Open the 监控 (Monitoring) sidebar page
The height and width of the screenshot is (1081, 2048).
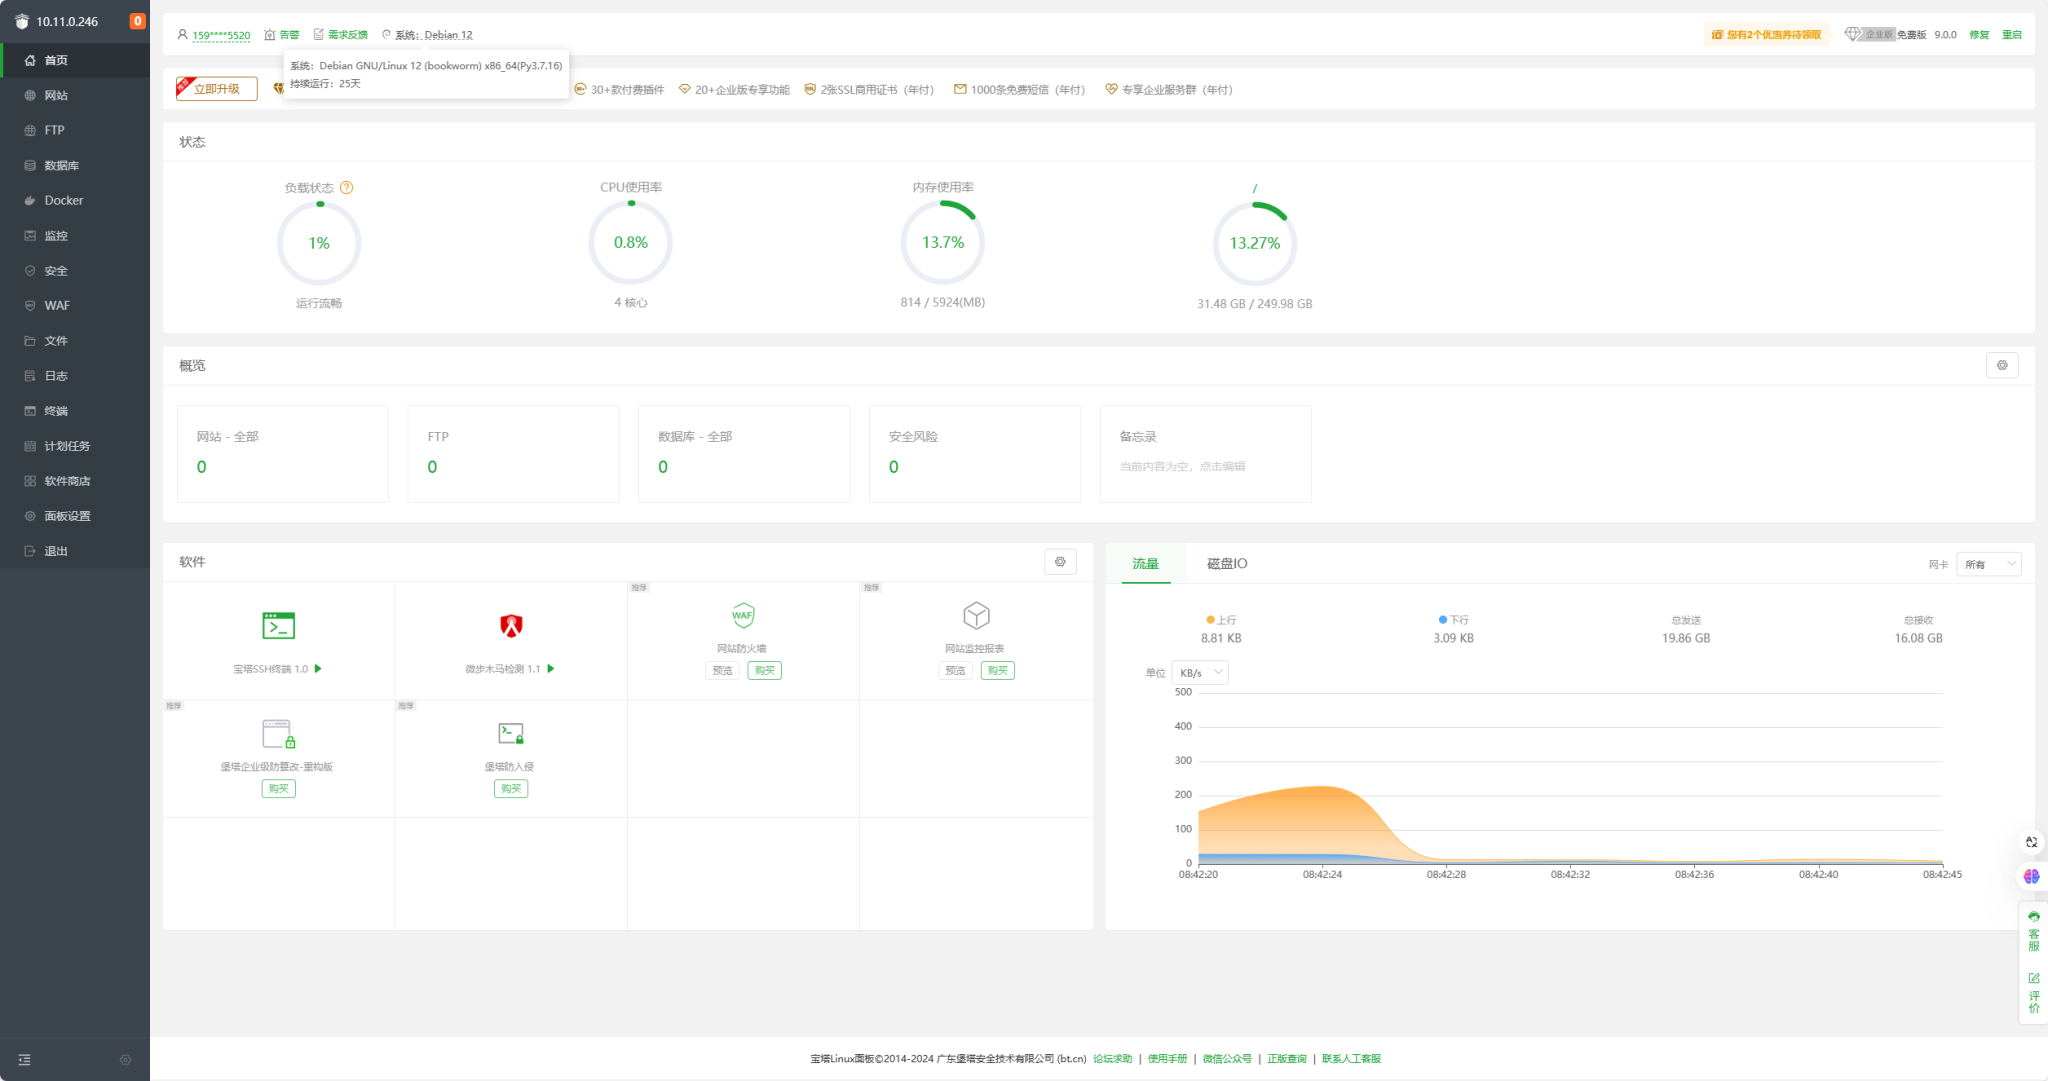54,235
